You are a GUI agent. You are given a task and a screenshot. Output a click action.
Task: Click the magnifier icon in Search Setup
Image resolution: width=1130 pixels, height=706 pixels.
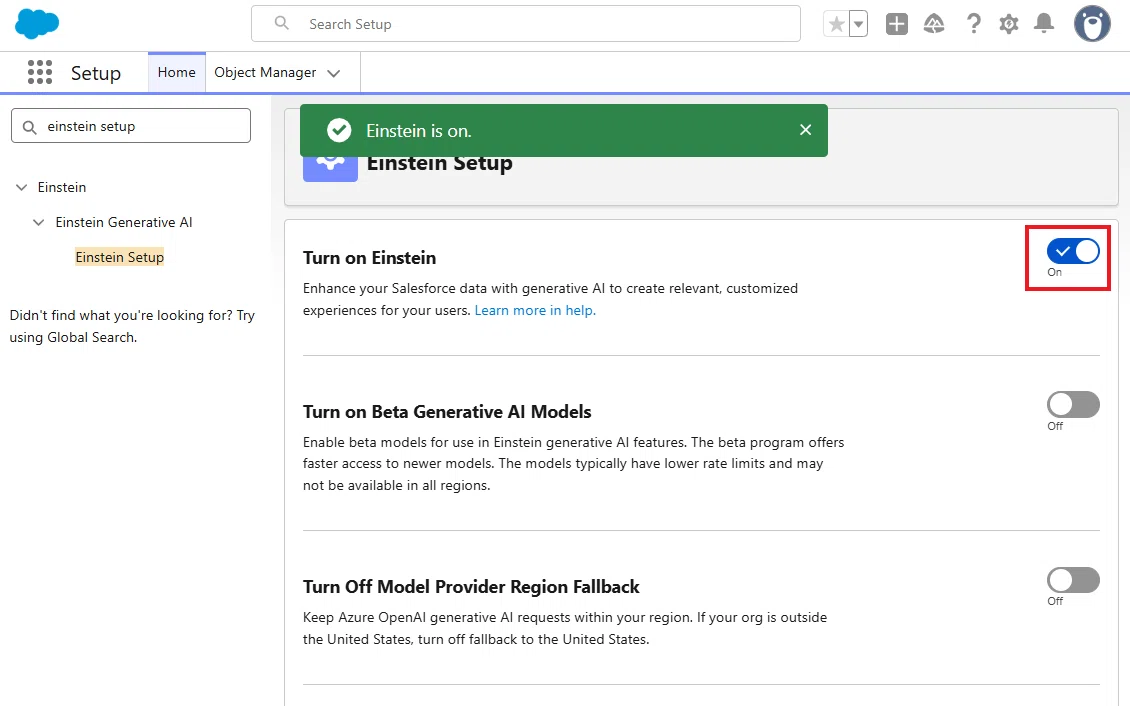point(282,23)
